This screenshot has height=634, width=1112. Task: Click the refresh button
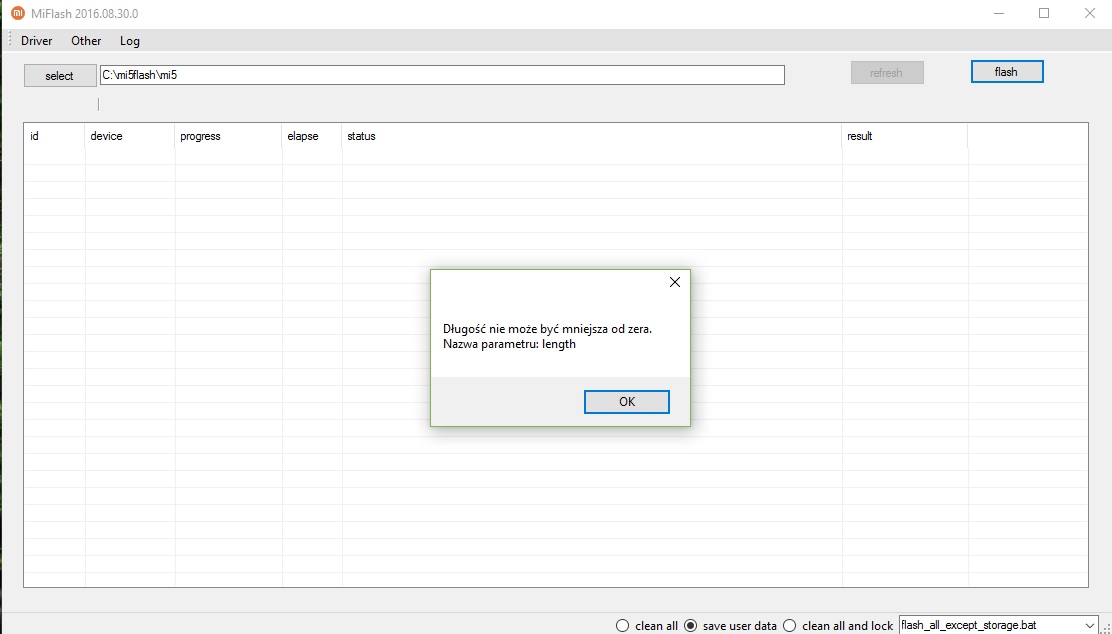coord(886,73)
